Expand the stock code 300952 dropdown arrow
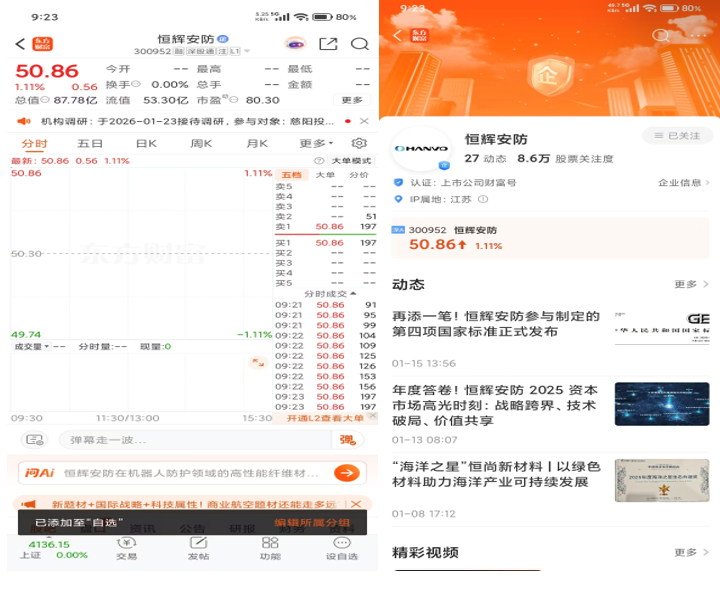This screenshot has width=720, height=591. (x=247, y=51)
